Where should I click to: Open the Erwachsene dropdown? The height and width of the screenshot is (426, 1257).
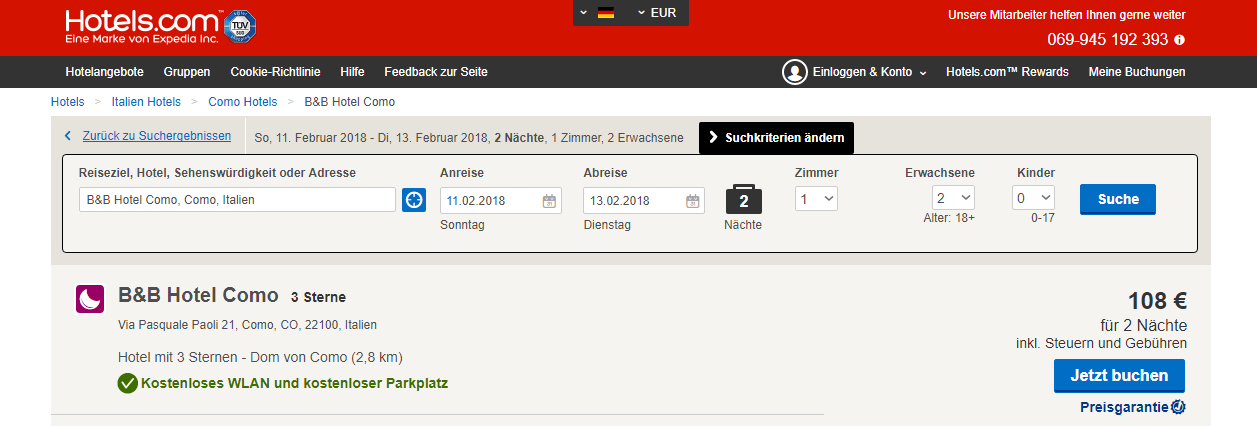[x=953, y=198]
